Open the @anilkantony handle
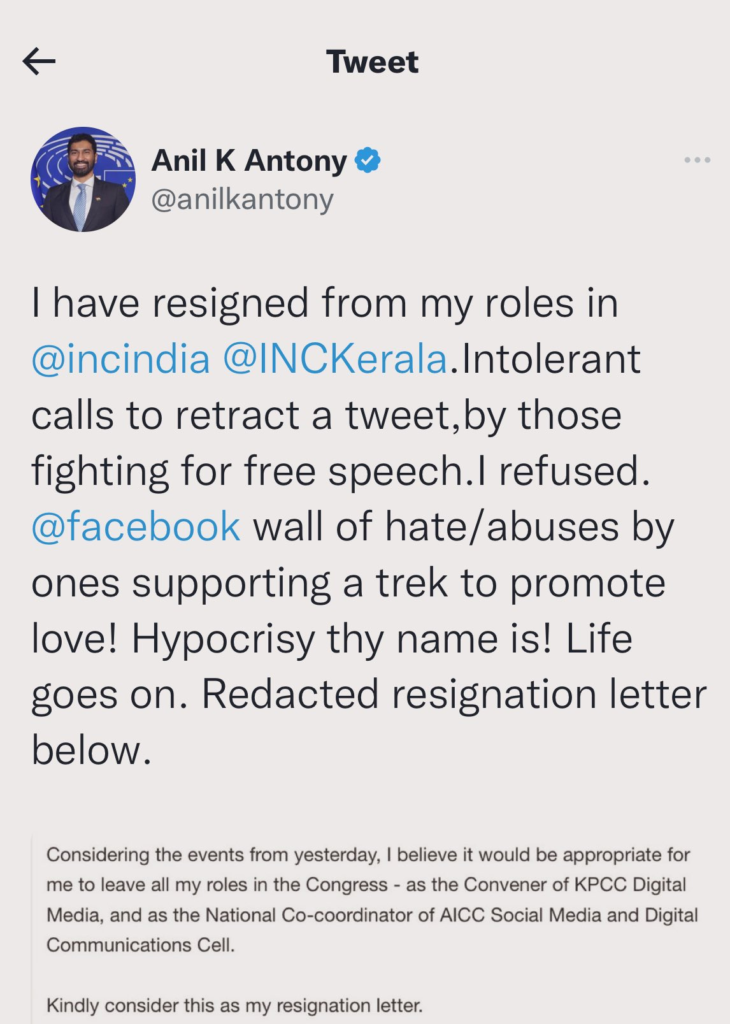Viewport: 730px width, 1024px height. pos(242,199)
